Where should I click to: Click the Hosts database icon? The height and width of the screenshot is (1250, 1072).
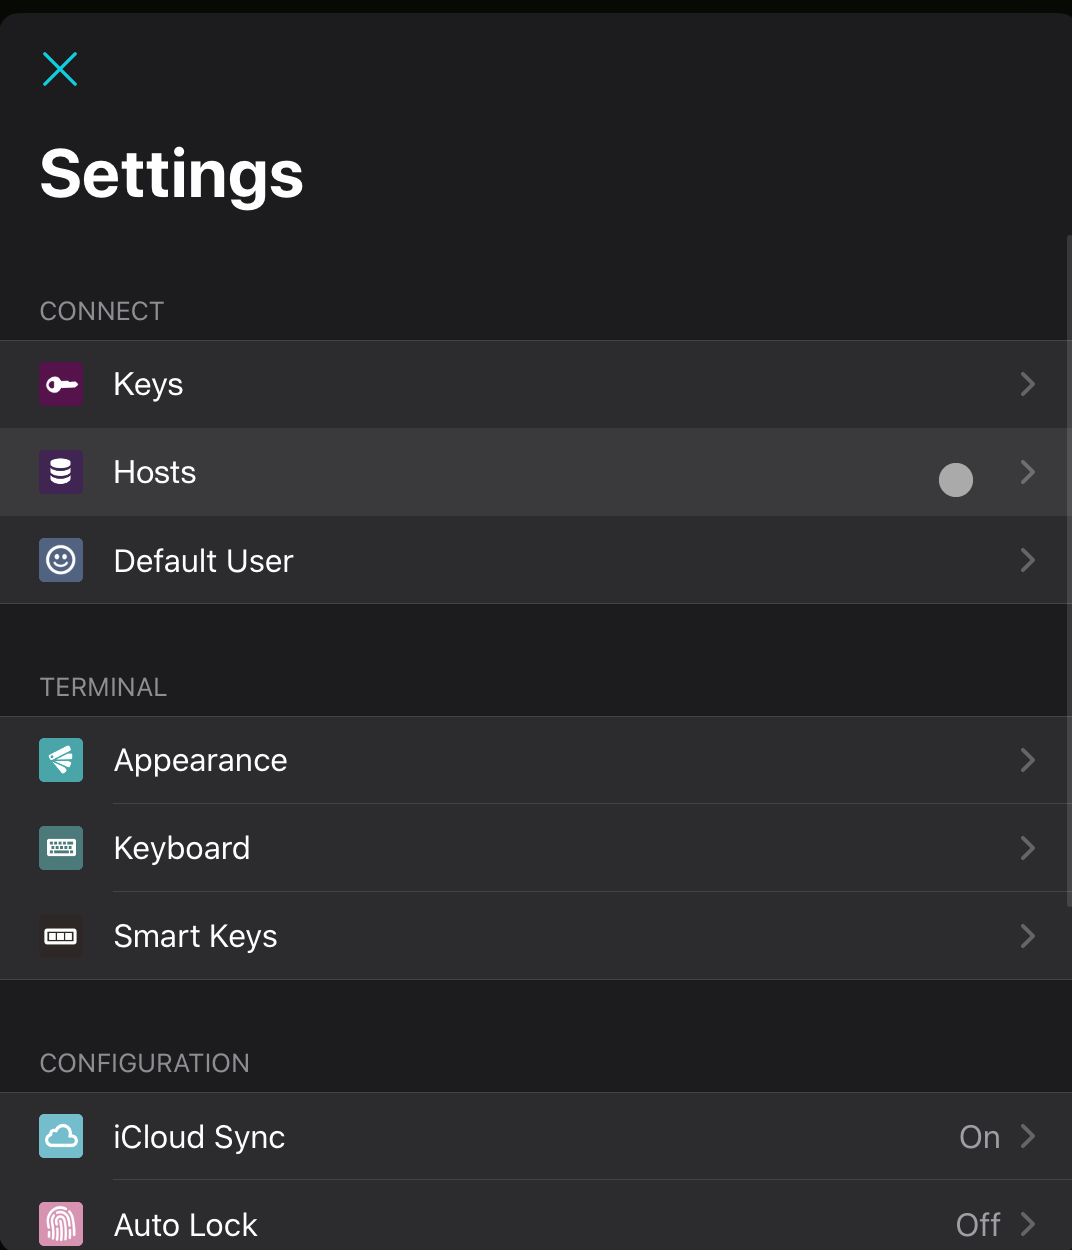61,472
